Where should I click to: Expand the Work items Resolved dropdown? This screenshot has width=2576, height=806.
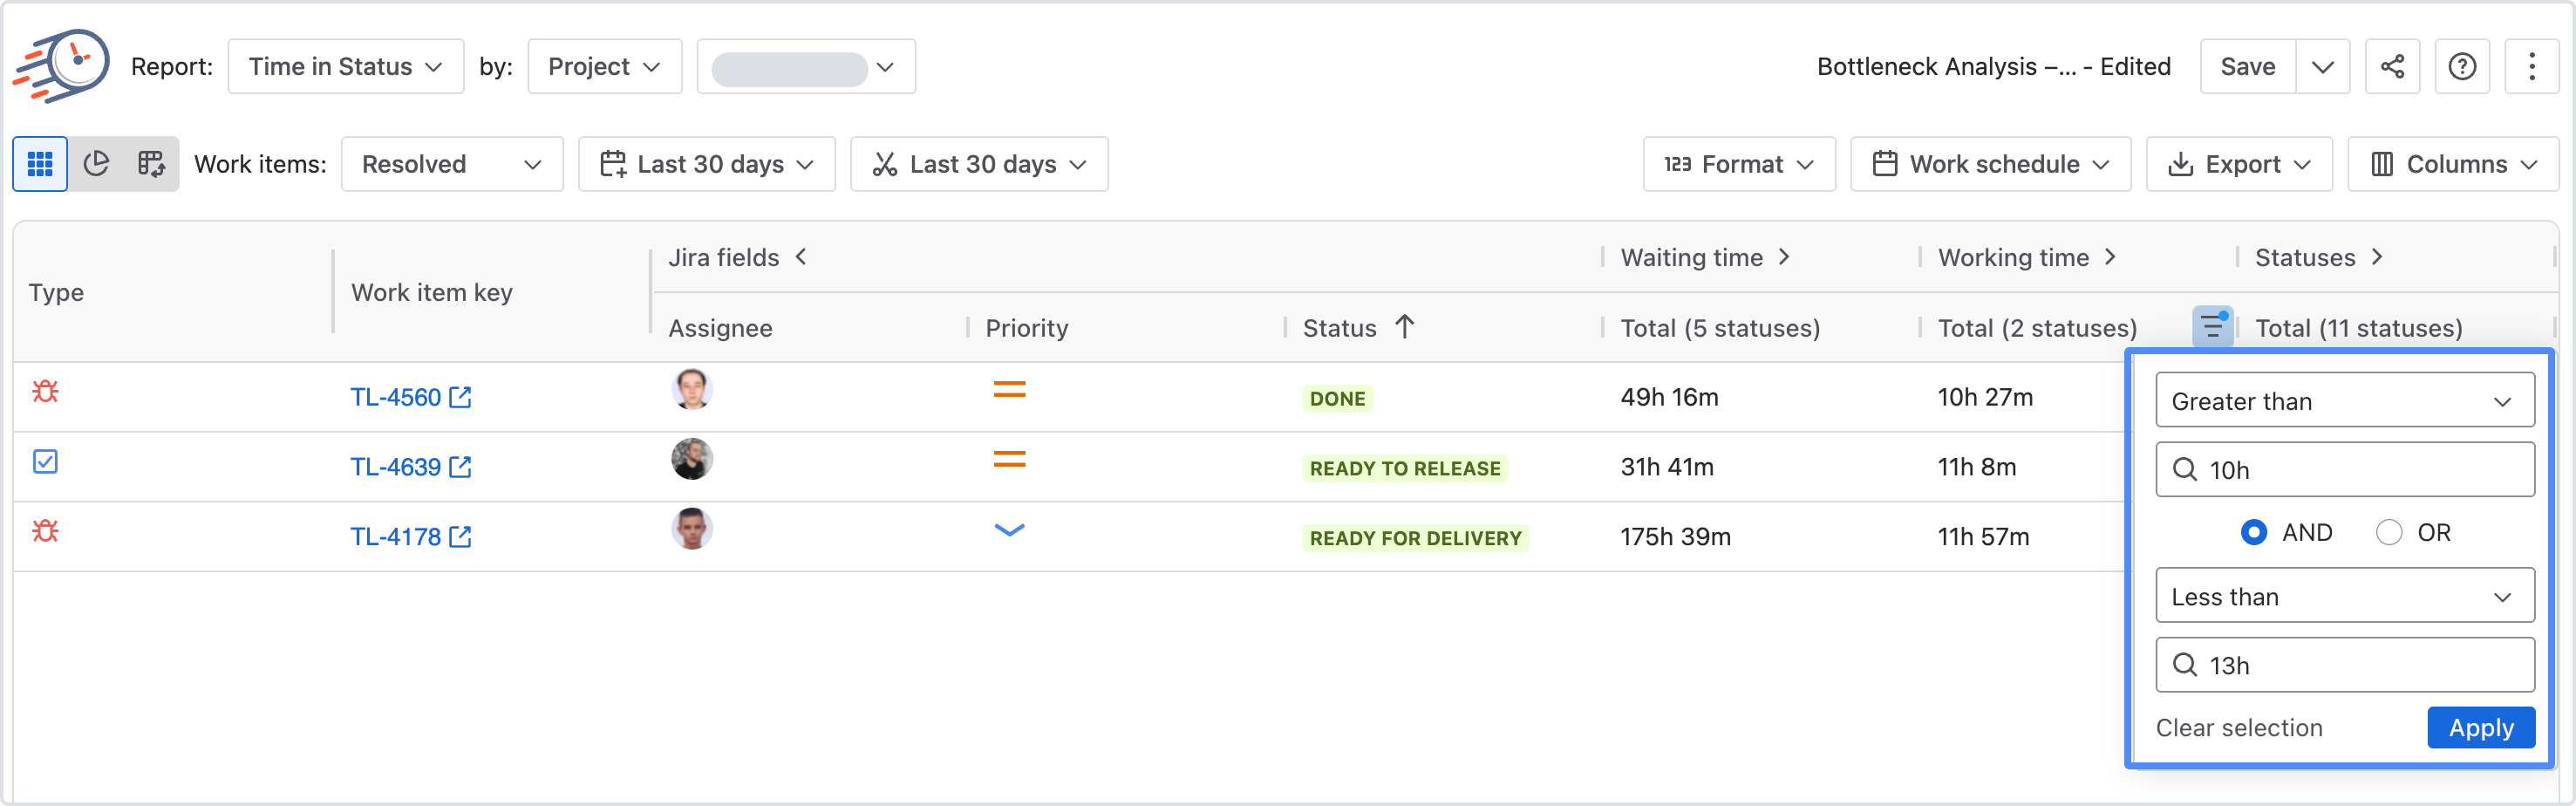[x=452, y=164]
